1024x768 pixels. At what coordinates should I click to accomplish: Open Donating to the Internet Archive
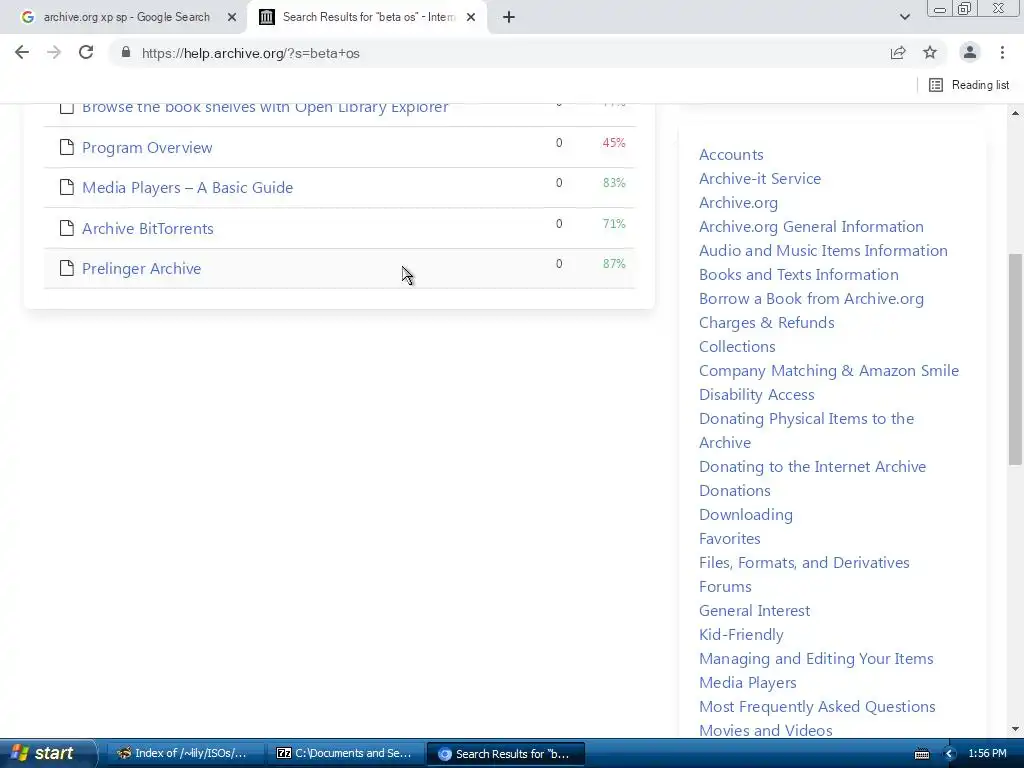click(x=812, y=466)
